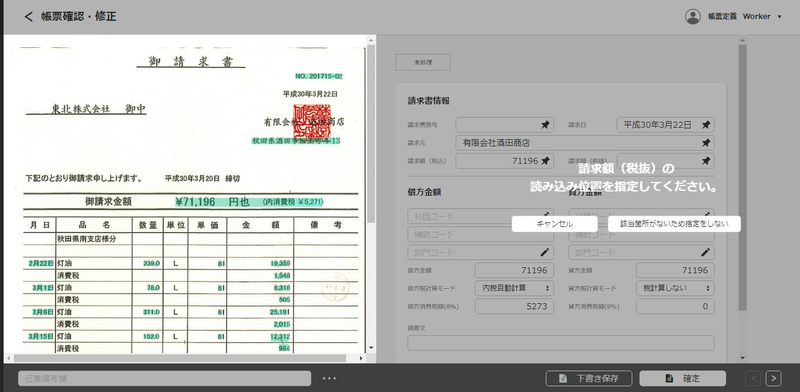This screenshot has width=800, height=392.
Task: Click the pin icon beside 請求額(税込) value
Action: point(545,161)
